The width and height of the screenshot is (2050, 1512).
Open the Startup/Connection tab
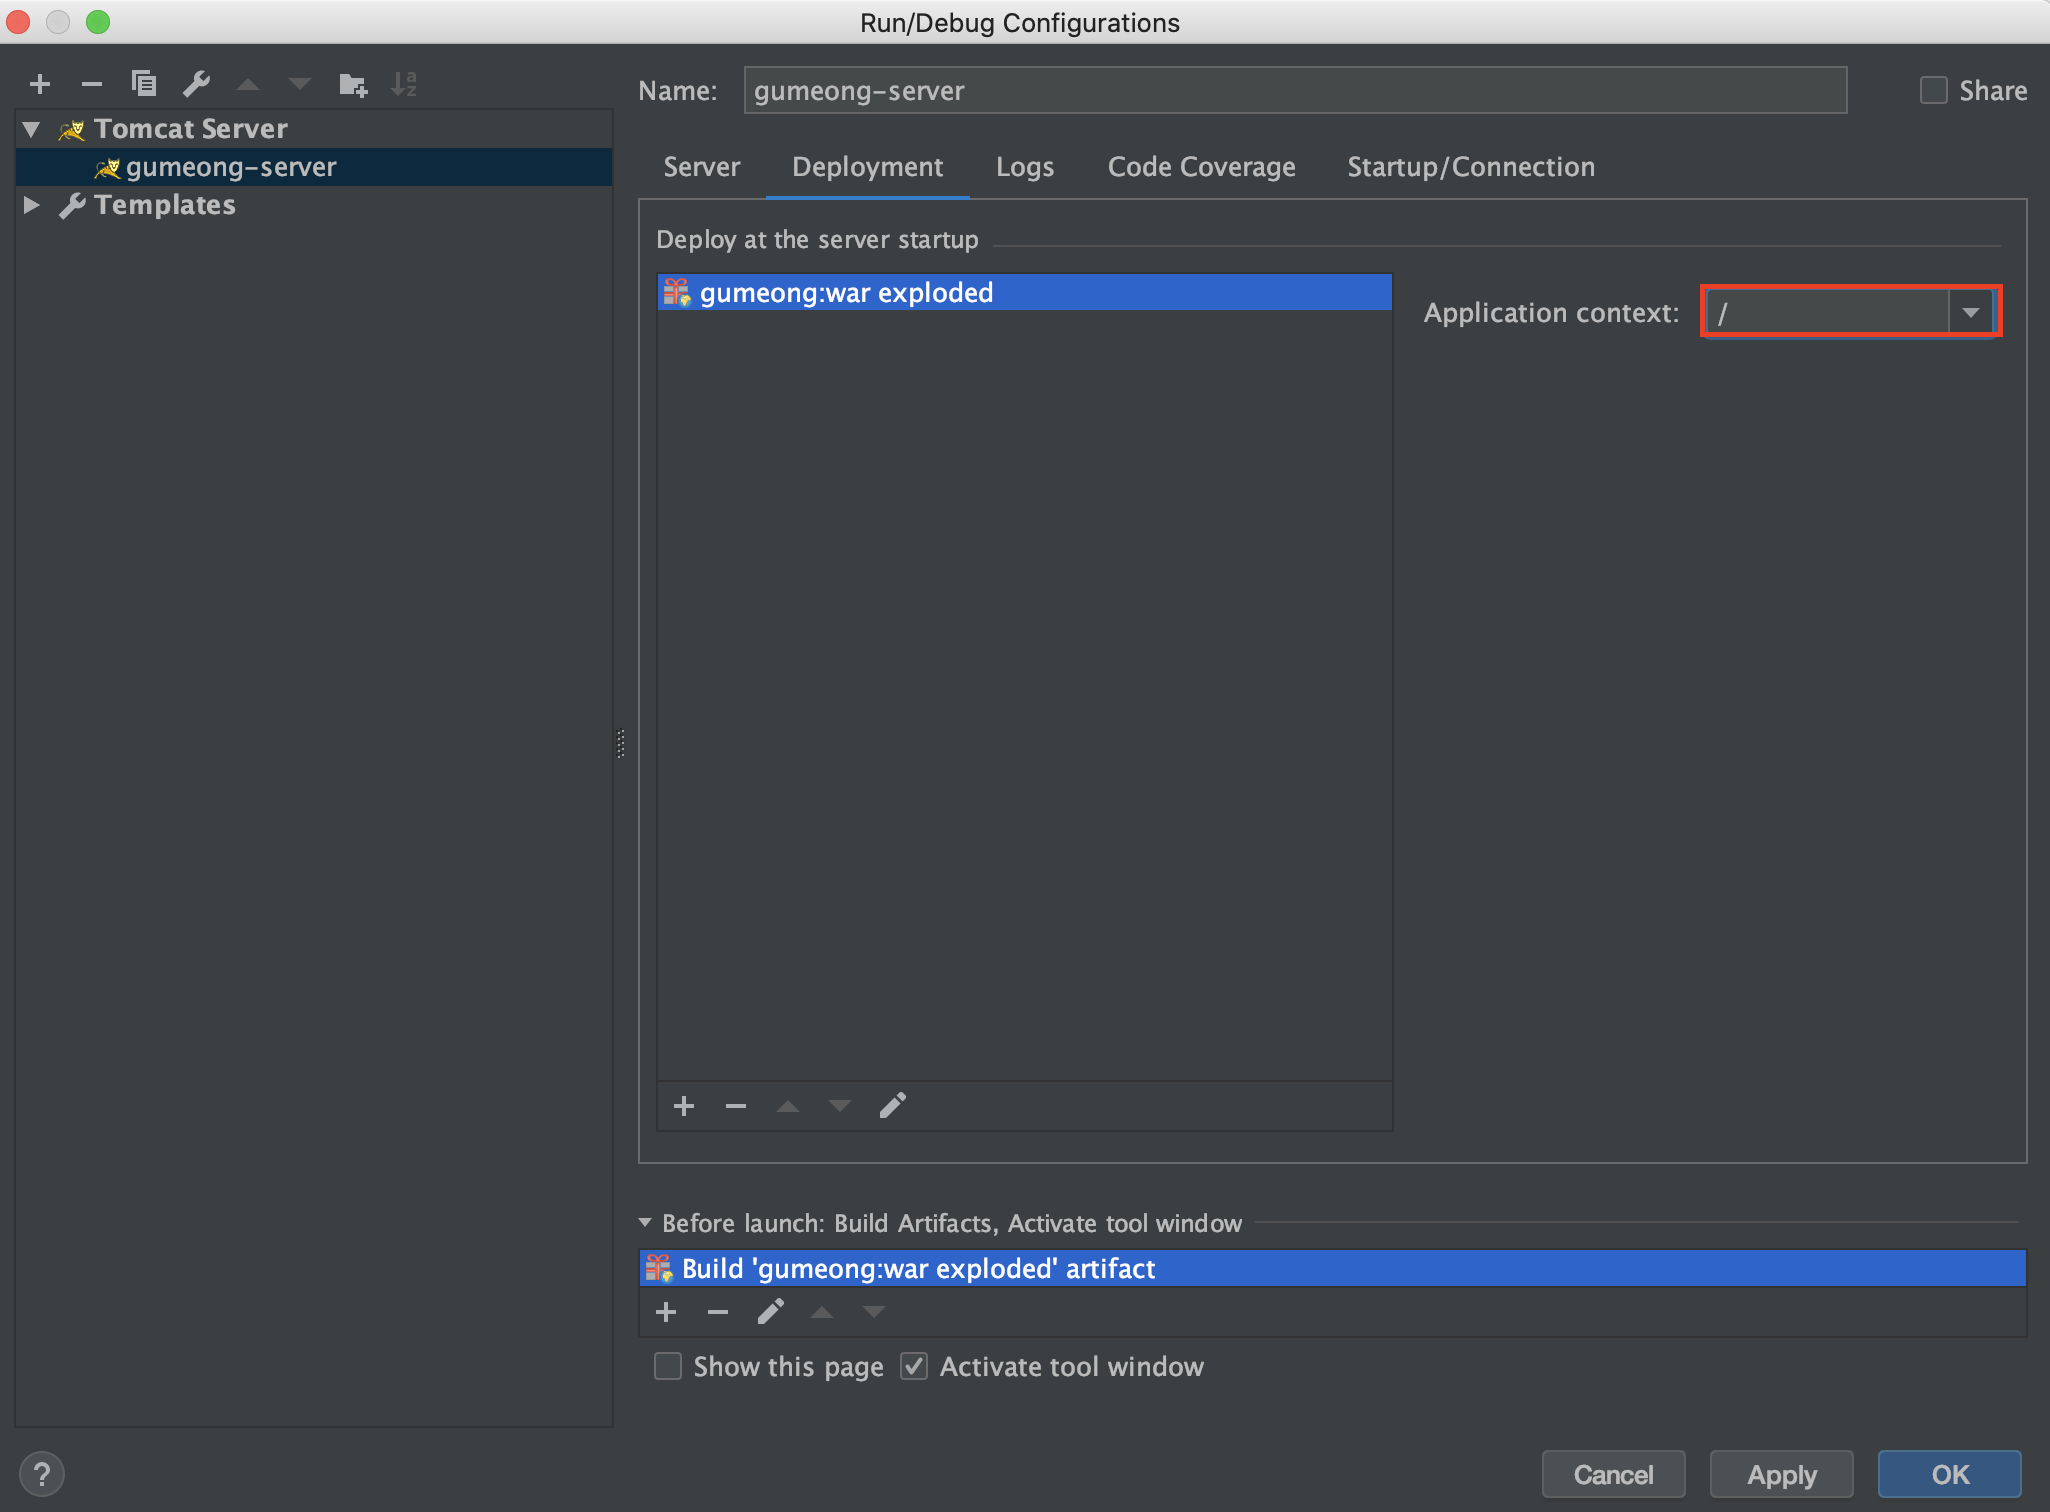[x=1470, y=167]
